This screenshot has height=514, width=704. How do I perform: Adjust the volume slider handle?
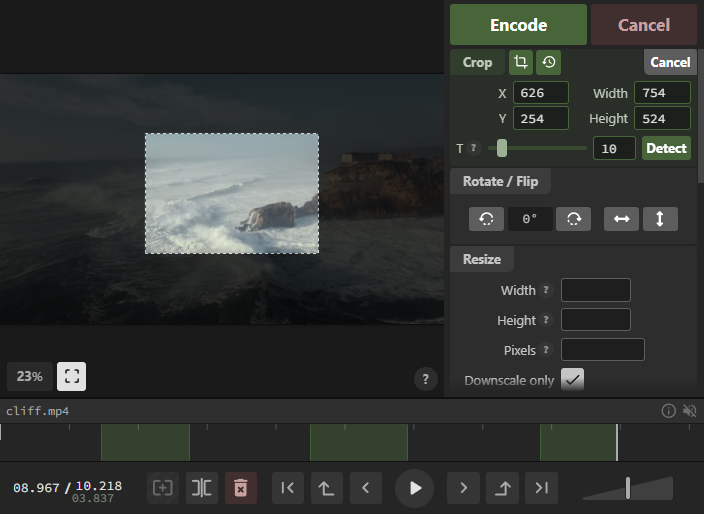tap(628, 488)
